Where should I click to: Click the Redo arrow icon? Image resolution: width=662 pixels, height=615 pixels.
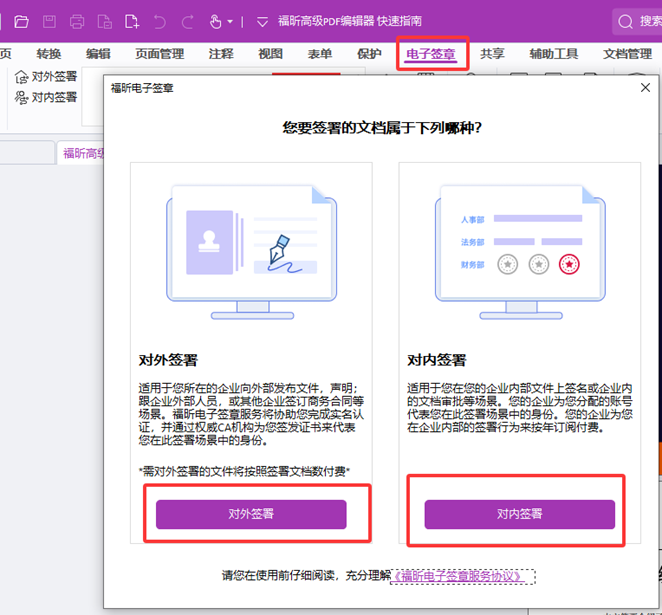coord(187,21)
